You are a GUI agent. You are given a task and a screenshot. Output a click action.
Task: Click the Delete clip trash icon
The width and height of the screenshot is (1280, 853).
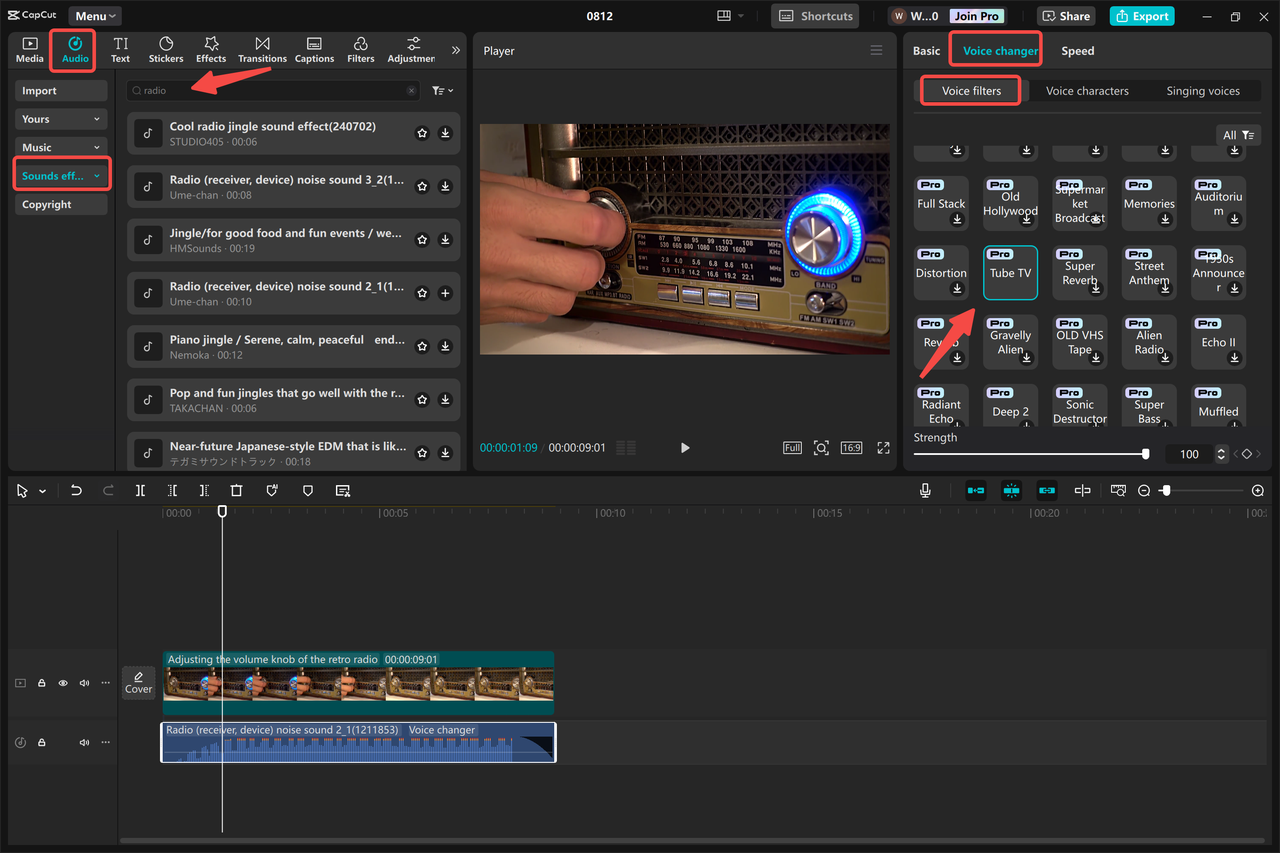236,490
